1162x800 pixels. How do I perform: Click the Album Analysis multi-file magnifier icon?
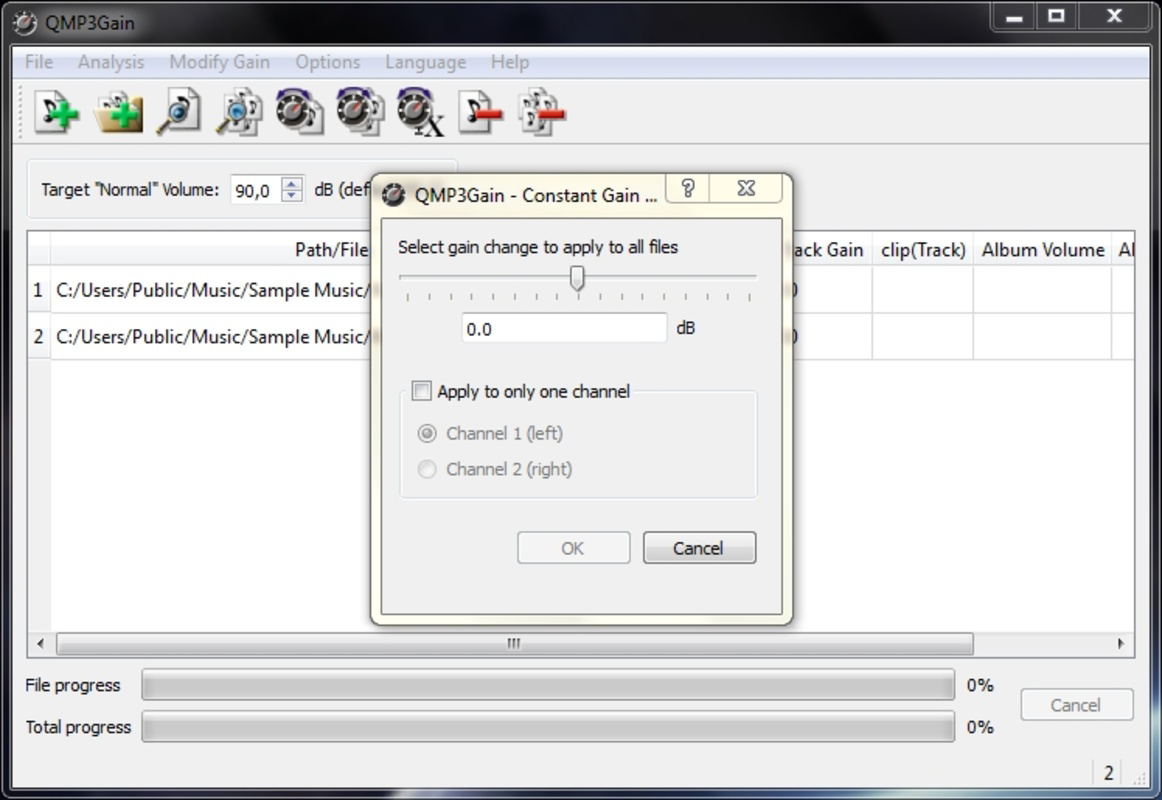pos(239,113)
